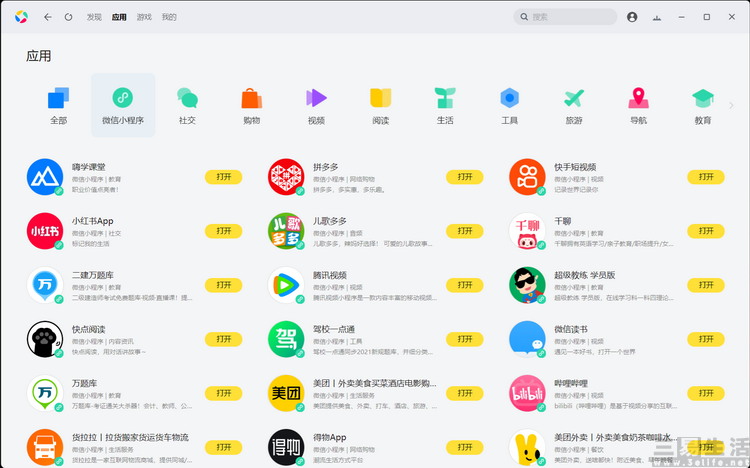The height and width of the screenshot is (468, 750).
Task: Open 嗨学课堂 with its 打开 button
Action: point(224,177)
